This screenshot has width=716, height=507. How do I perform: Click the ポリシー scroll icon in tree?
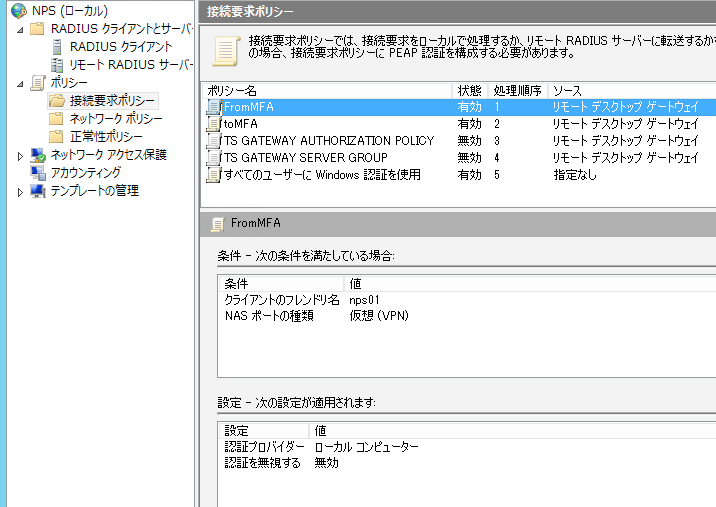(x=37, y=83)
